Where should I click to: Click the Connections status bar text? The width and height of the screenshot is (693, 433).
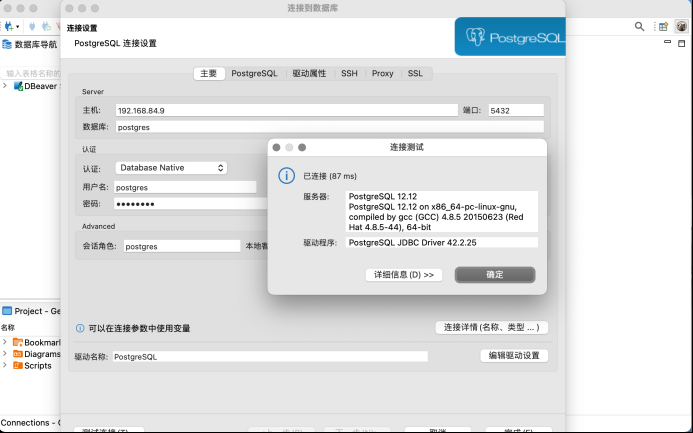(x=30, y=423)
